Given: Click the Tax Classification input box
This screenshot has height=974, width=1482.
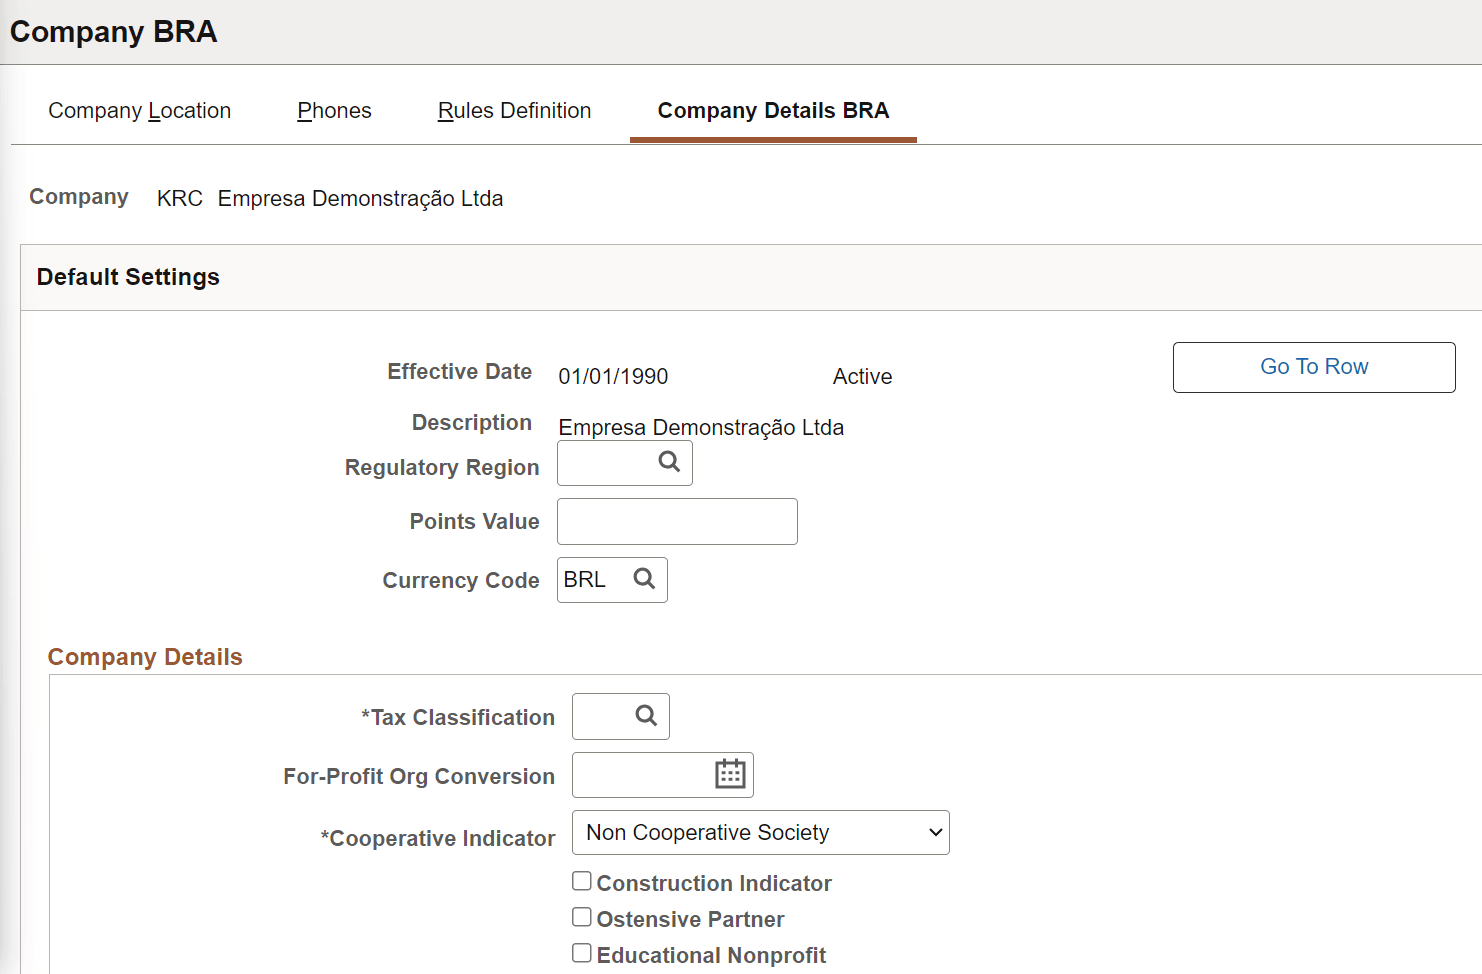Looking at the screenshot, I should click(600, 716).
